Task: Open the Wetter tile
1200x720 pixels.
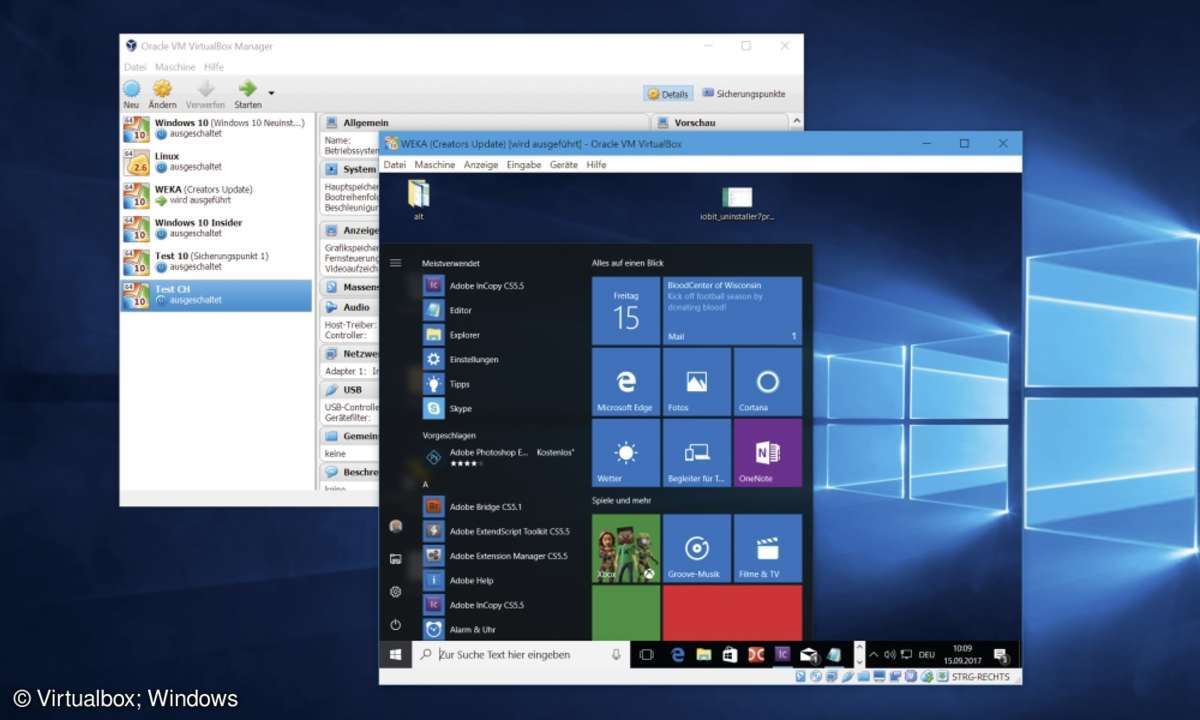Action: [x=626, y=453]
